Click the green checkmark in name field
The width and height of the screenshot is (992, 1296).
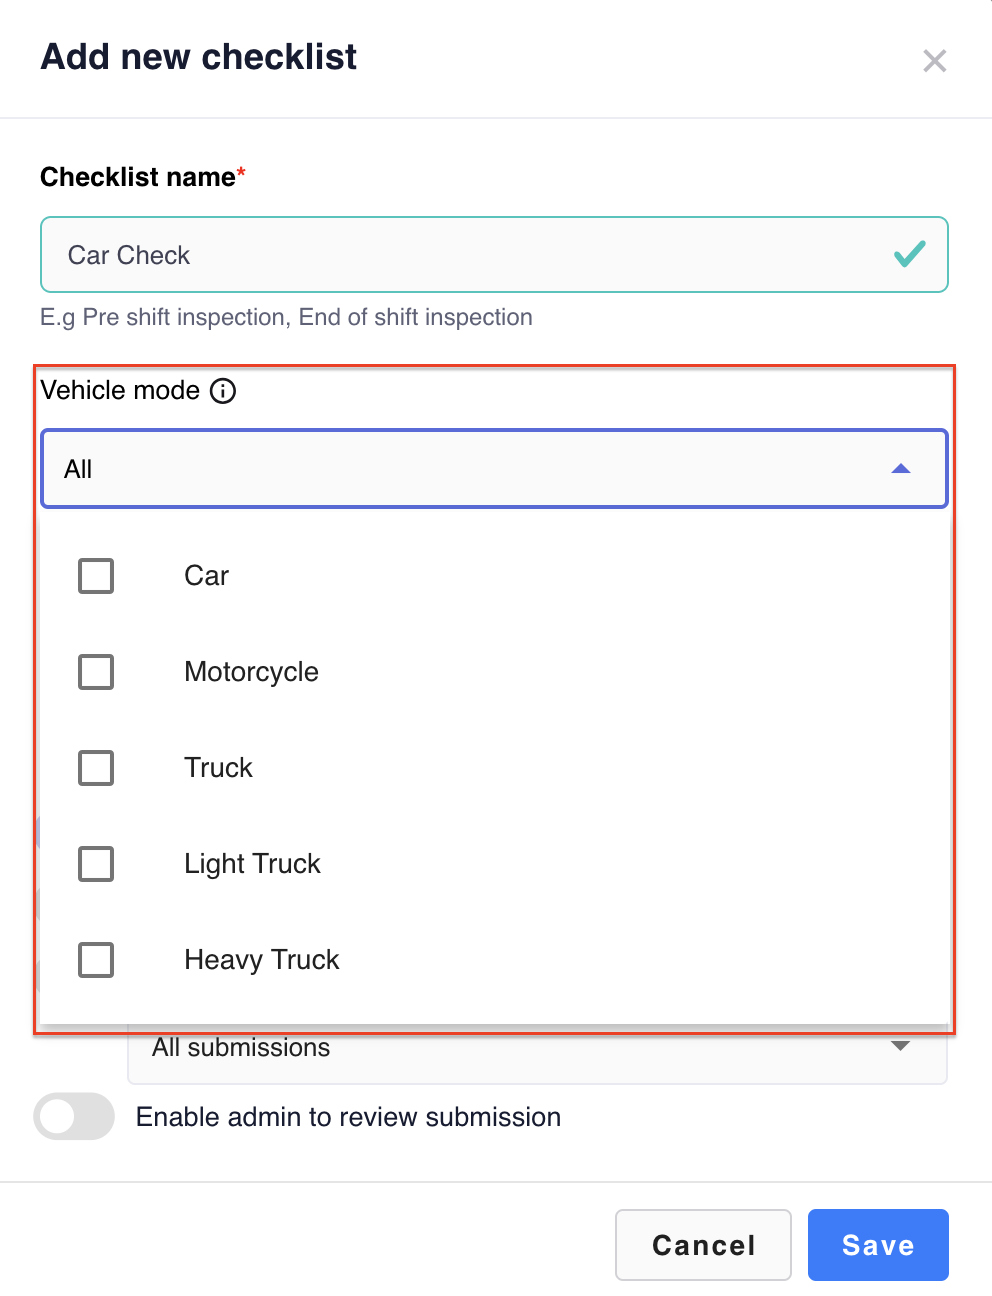909,254
